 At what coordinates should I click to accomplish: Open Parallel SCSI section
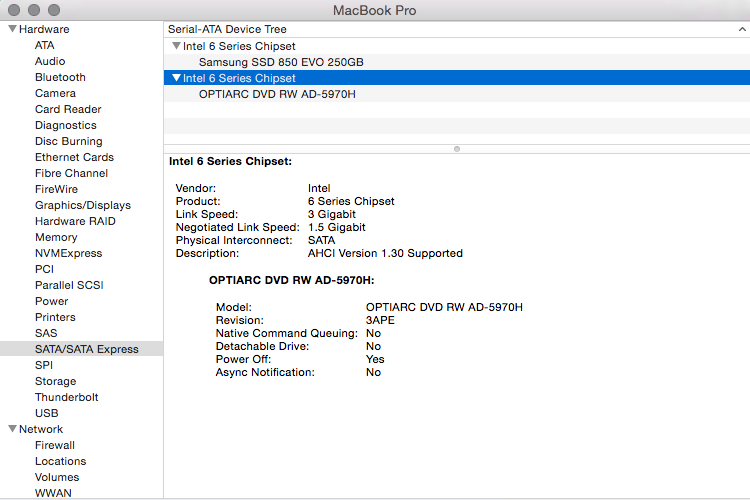click(x=69, y=285)
